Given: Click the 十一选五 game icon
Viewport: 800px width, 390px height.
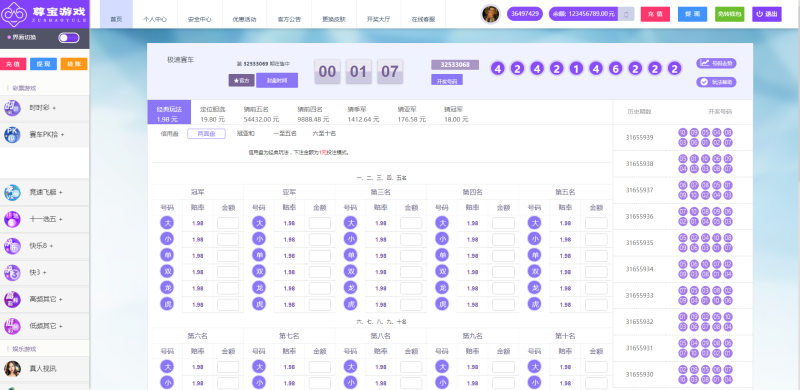Looking at the screenshot, I should click(x=12, y=219).
